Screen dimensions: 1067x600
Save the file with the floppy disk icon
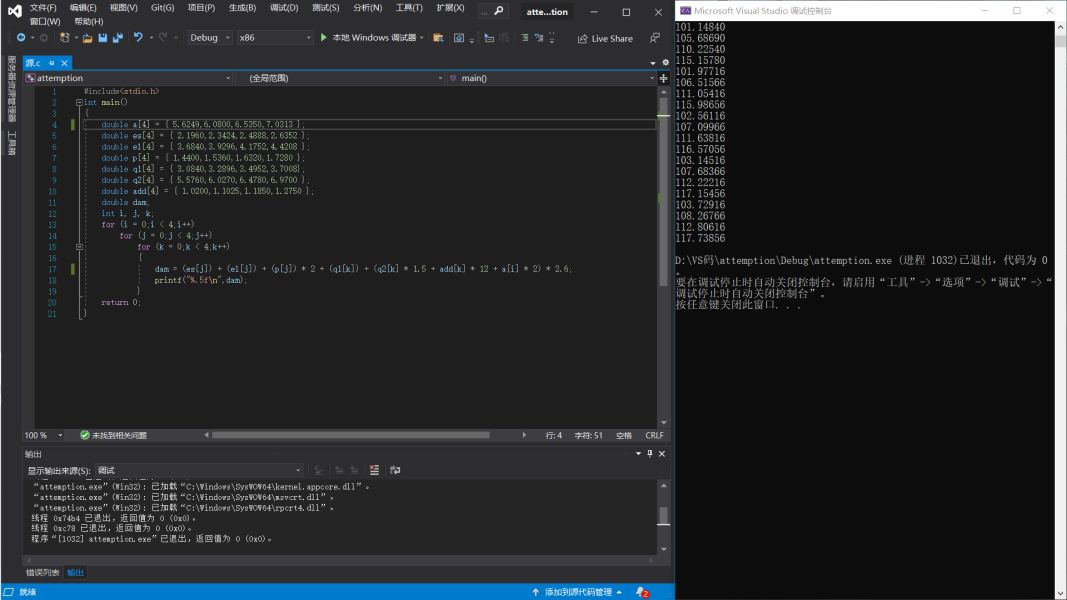click(x=103, y=38)
